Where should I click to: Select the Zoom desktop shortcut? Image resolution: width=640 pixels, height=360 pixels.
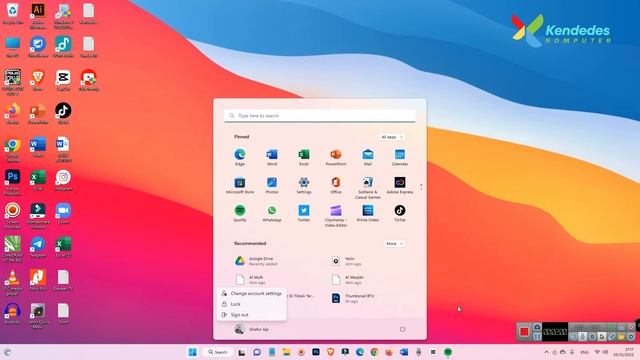pyautogui.click(x=63, y=213)
